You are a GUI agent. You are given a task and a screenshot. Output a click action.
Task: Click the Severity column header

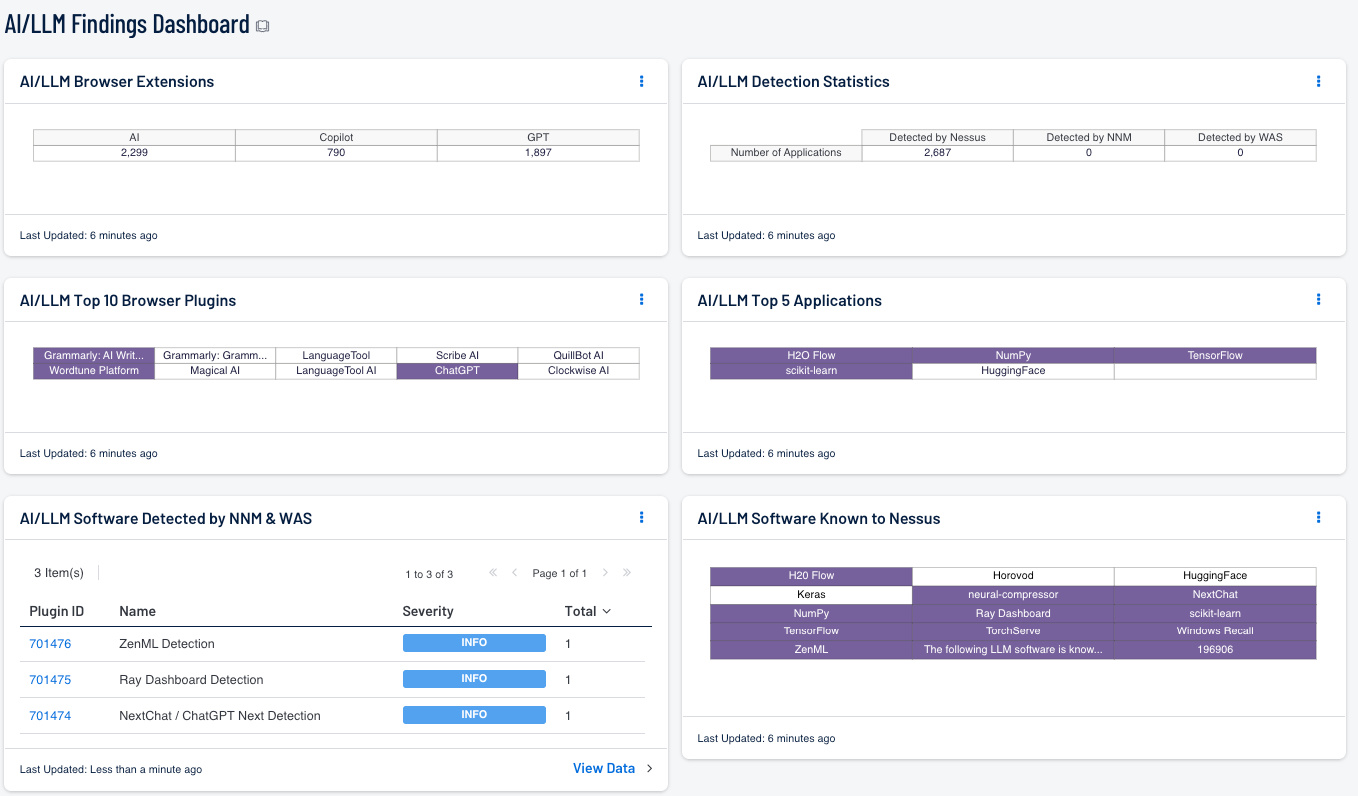click(428, 611)
